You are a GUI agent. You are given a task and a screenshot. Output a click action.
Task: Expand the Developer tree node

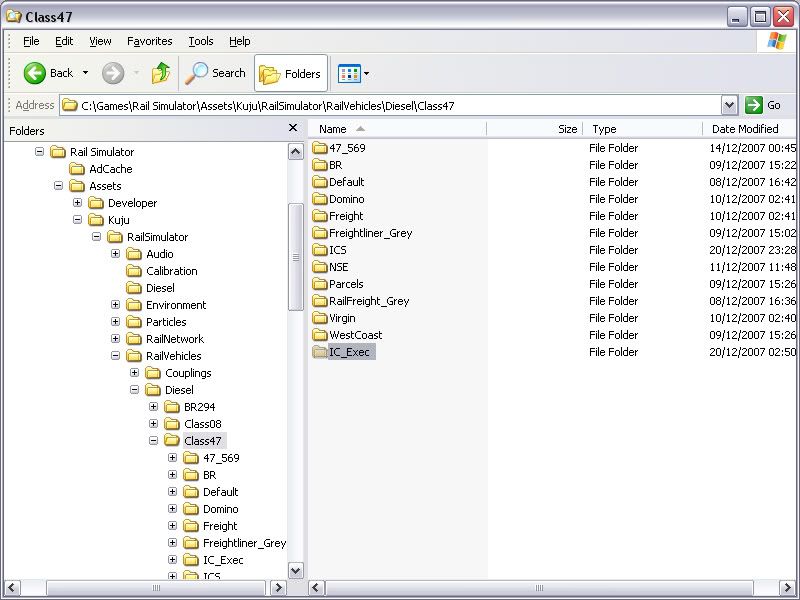[77, 203]
